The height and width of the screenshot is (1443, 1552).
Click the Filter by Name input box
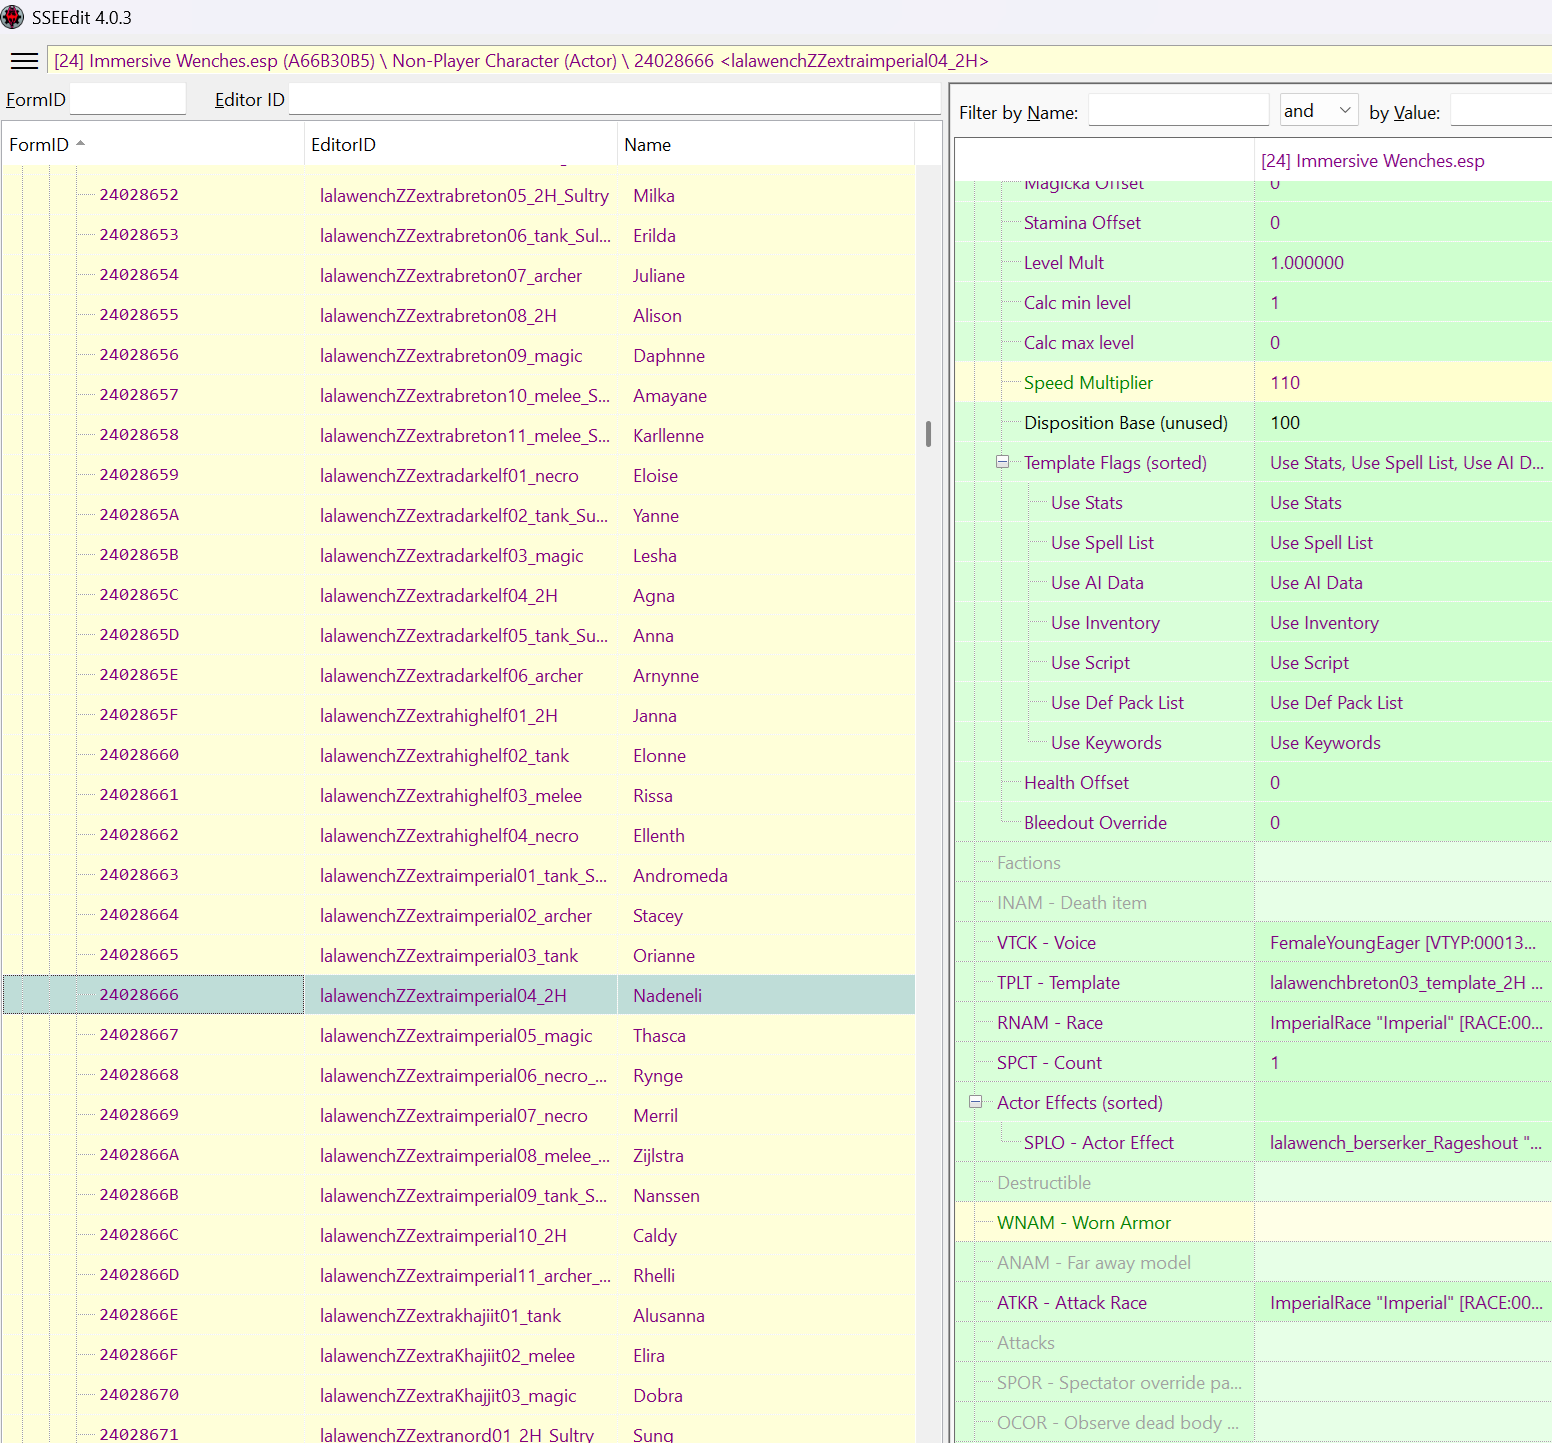pyautogui.click(x=1177, y=111)
